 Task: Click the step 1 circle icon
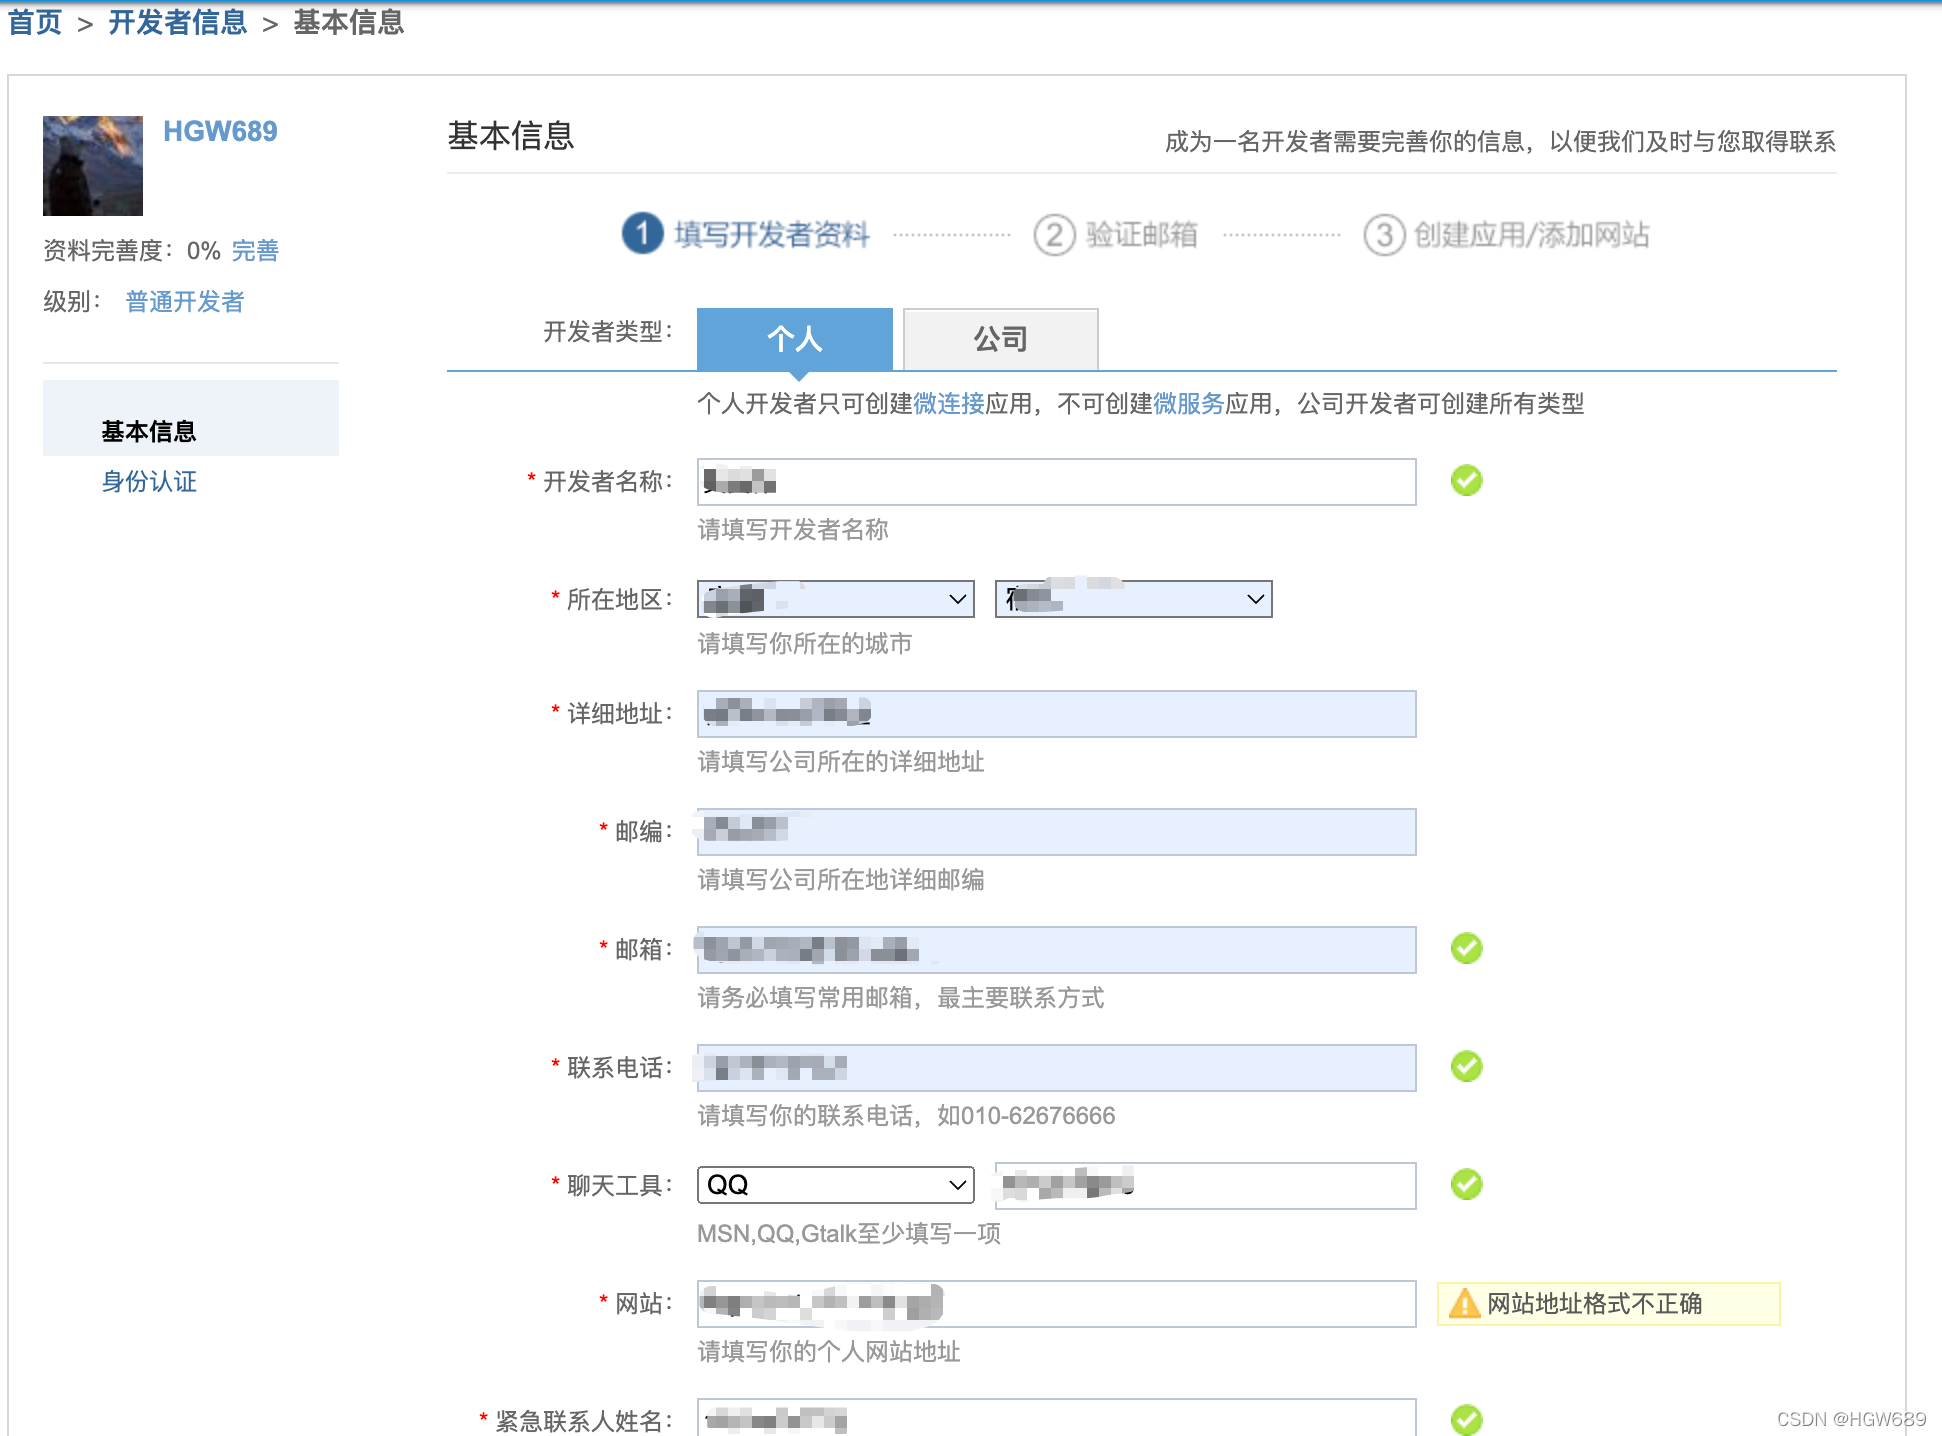[642, 234]
